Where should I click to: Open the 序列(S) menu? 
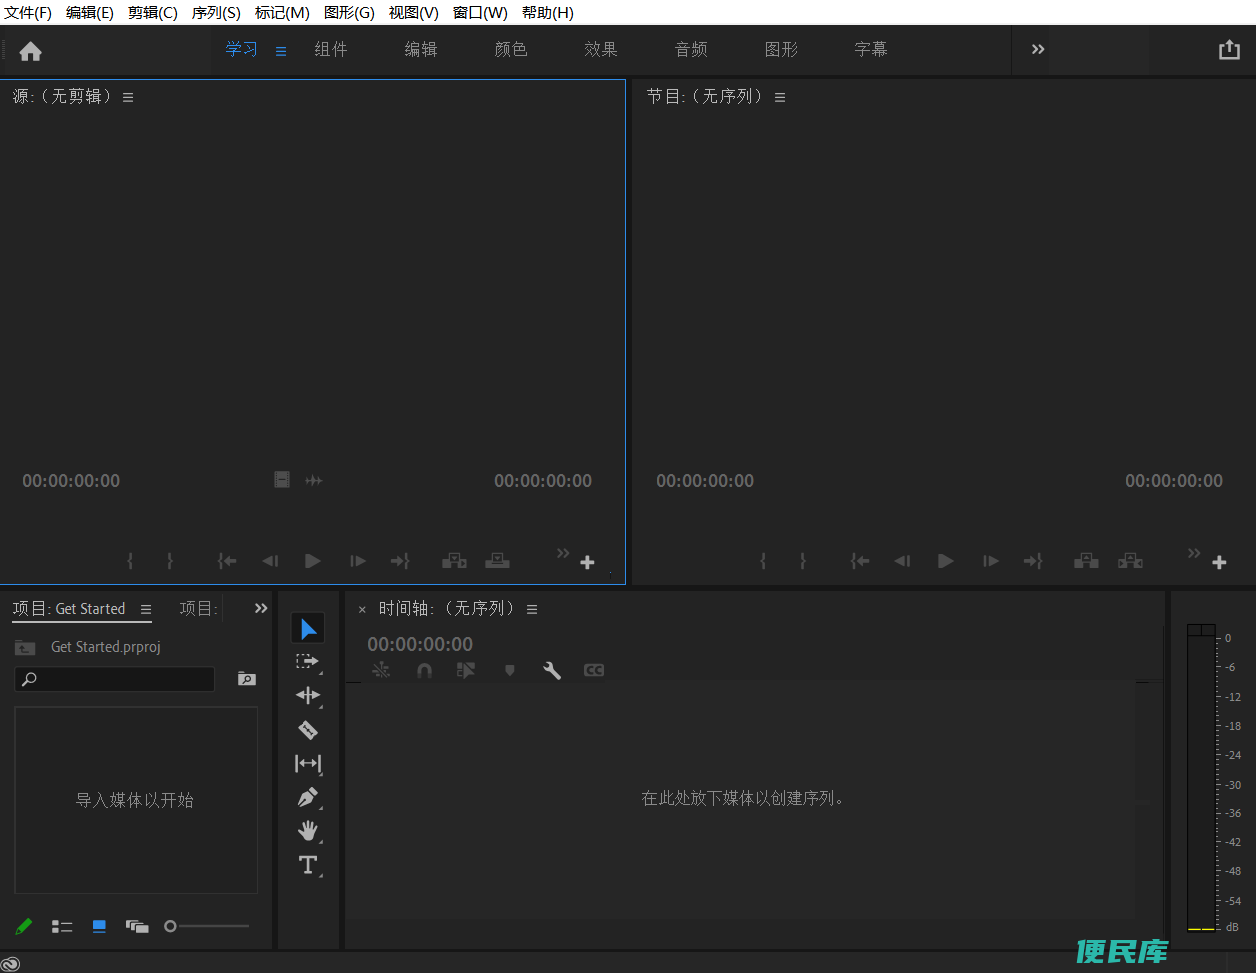tap(216, 13)
